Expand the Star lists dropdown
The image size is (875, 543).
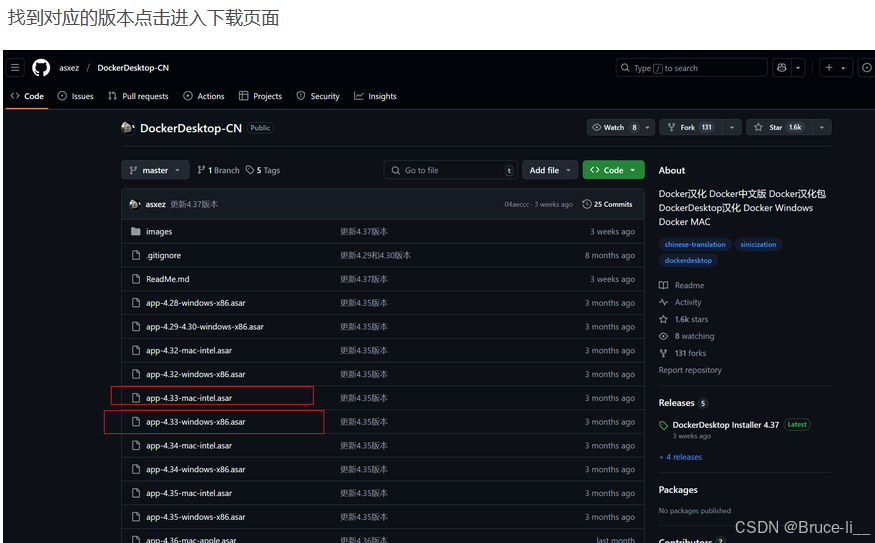(821, 127)
